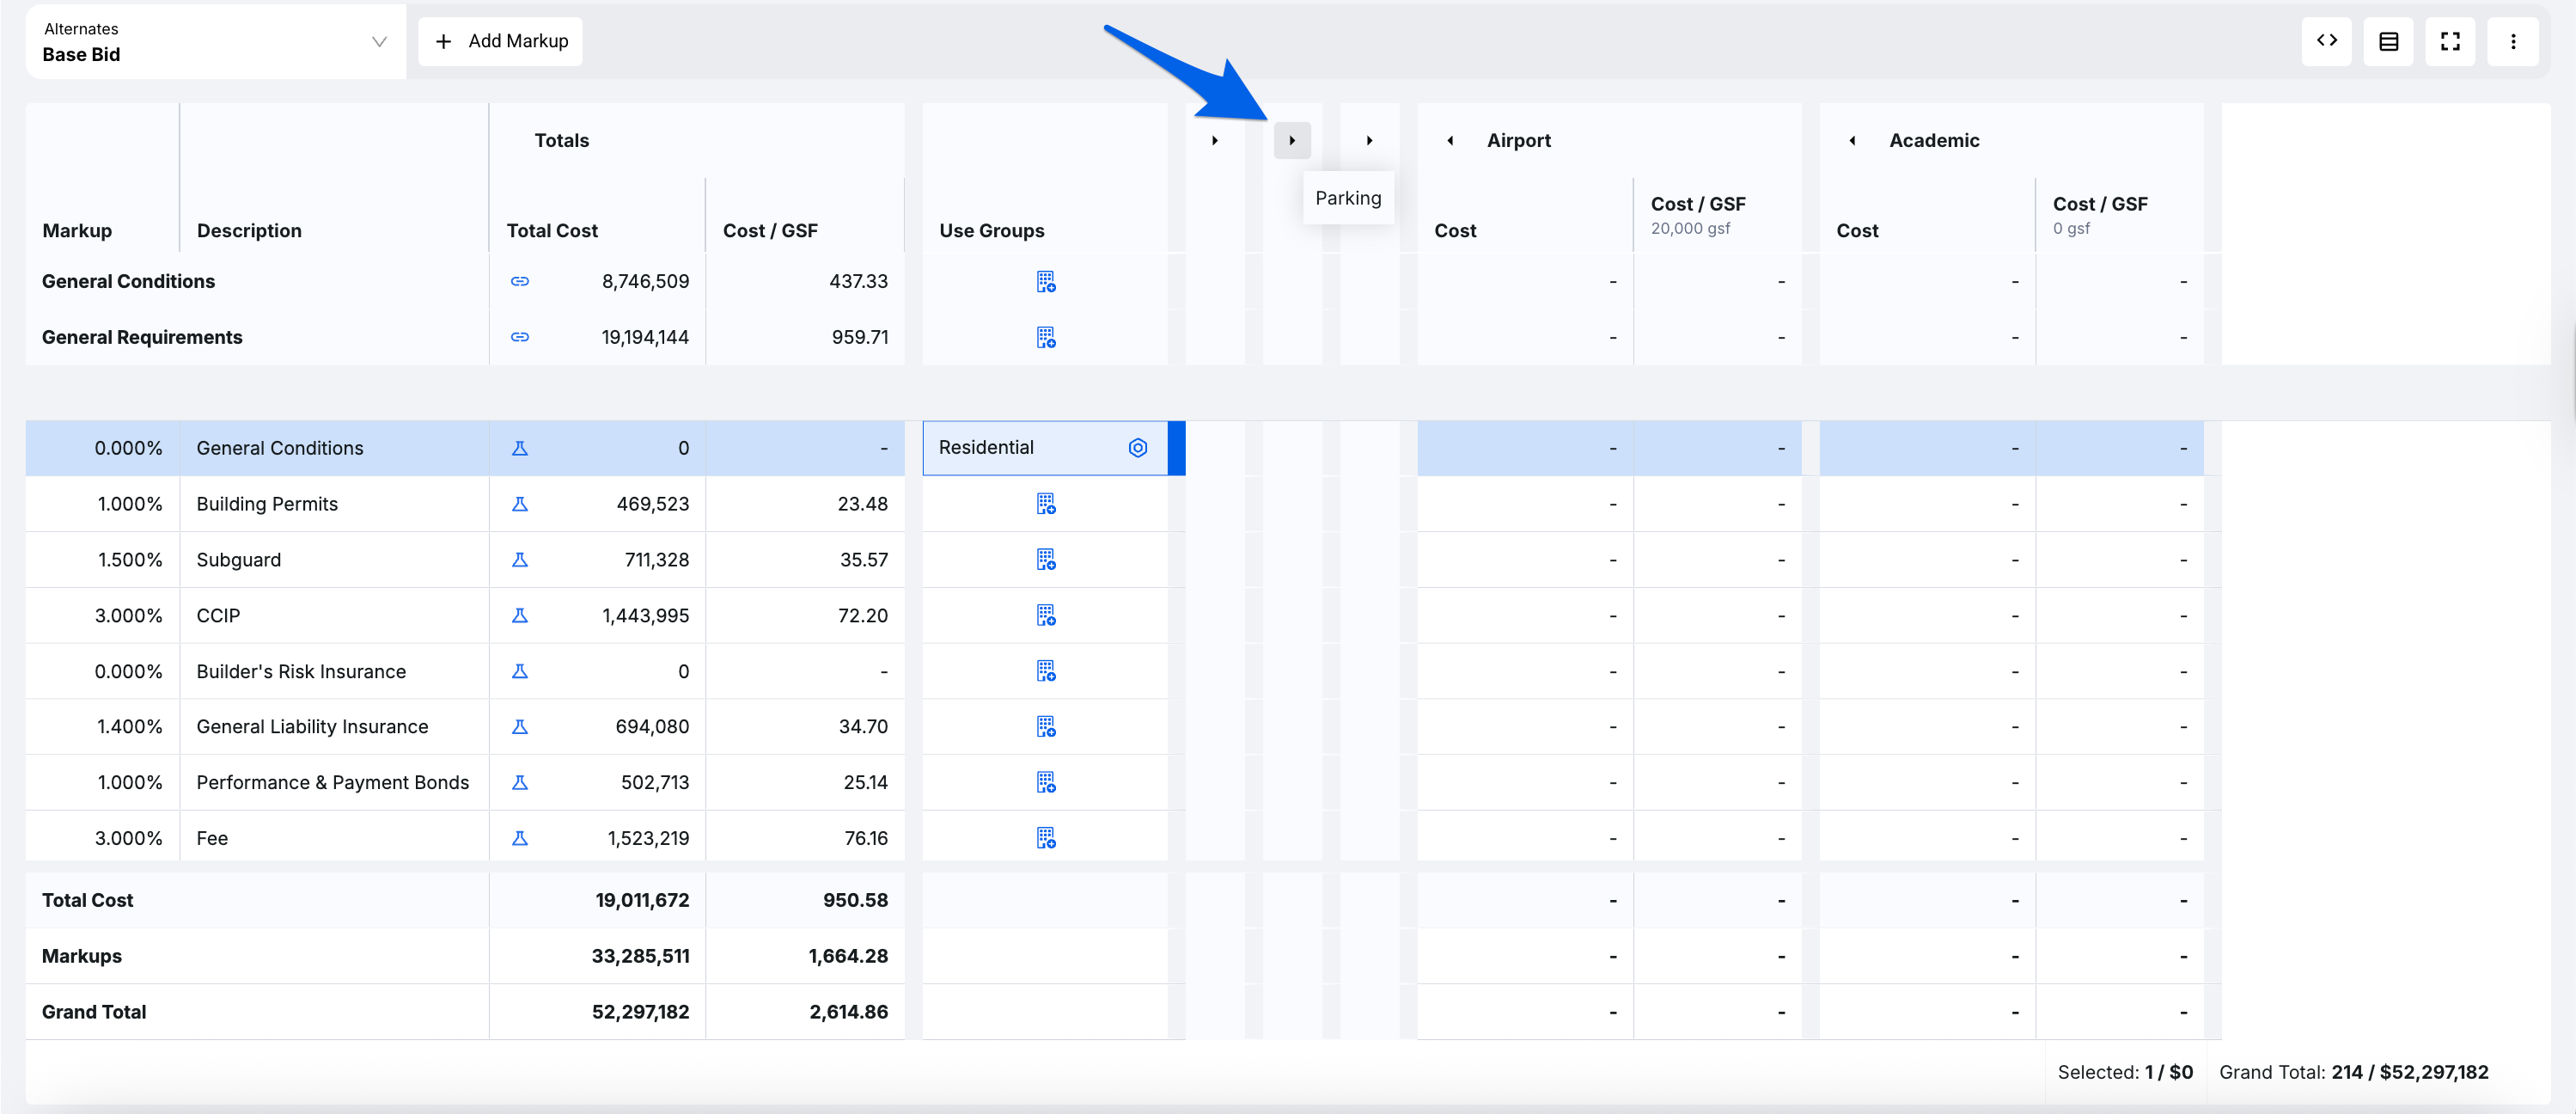Image resolution: width=2576 pixels, height=1114 pixels.
Task: Click the Use Groups column header
Action: pos(991,231)
